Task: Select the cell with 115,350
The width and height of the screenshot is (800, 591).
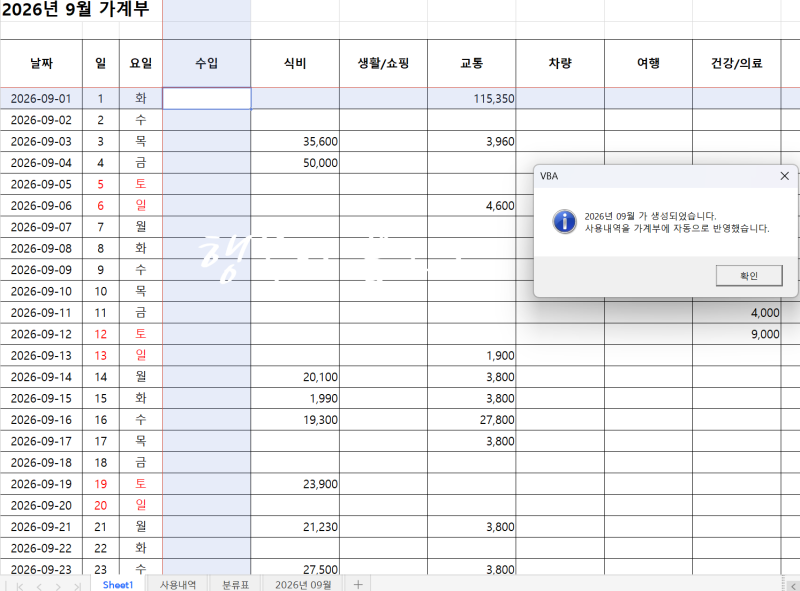Action: point(471,98)
